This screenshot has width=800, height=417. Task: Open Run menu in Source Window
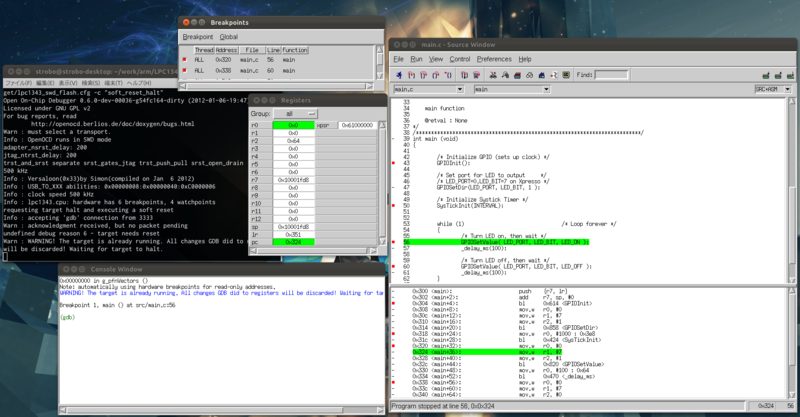click(x=416, y=59)
